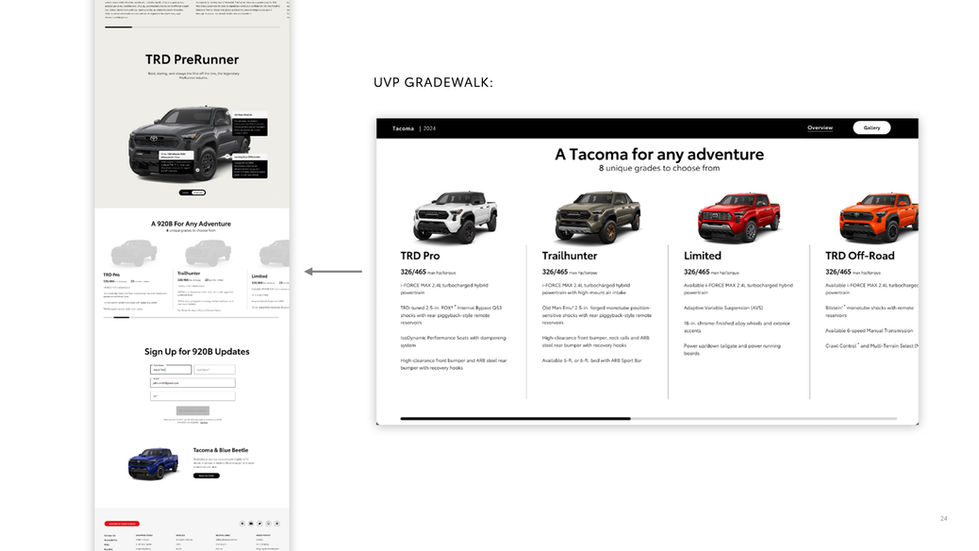Toggle the pill switch below PreRunner truck
The width and height of the screenshot is (979, 551).
click(x=192, y=192)
